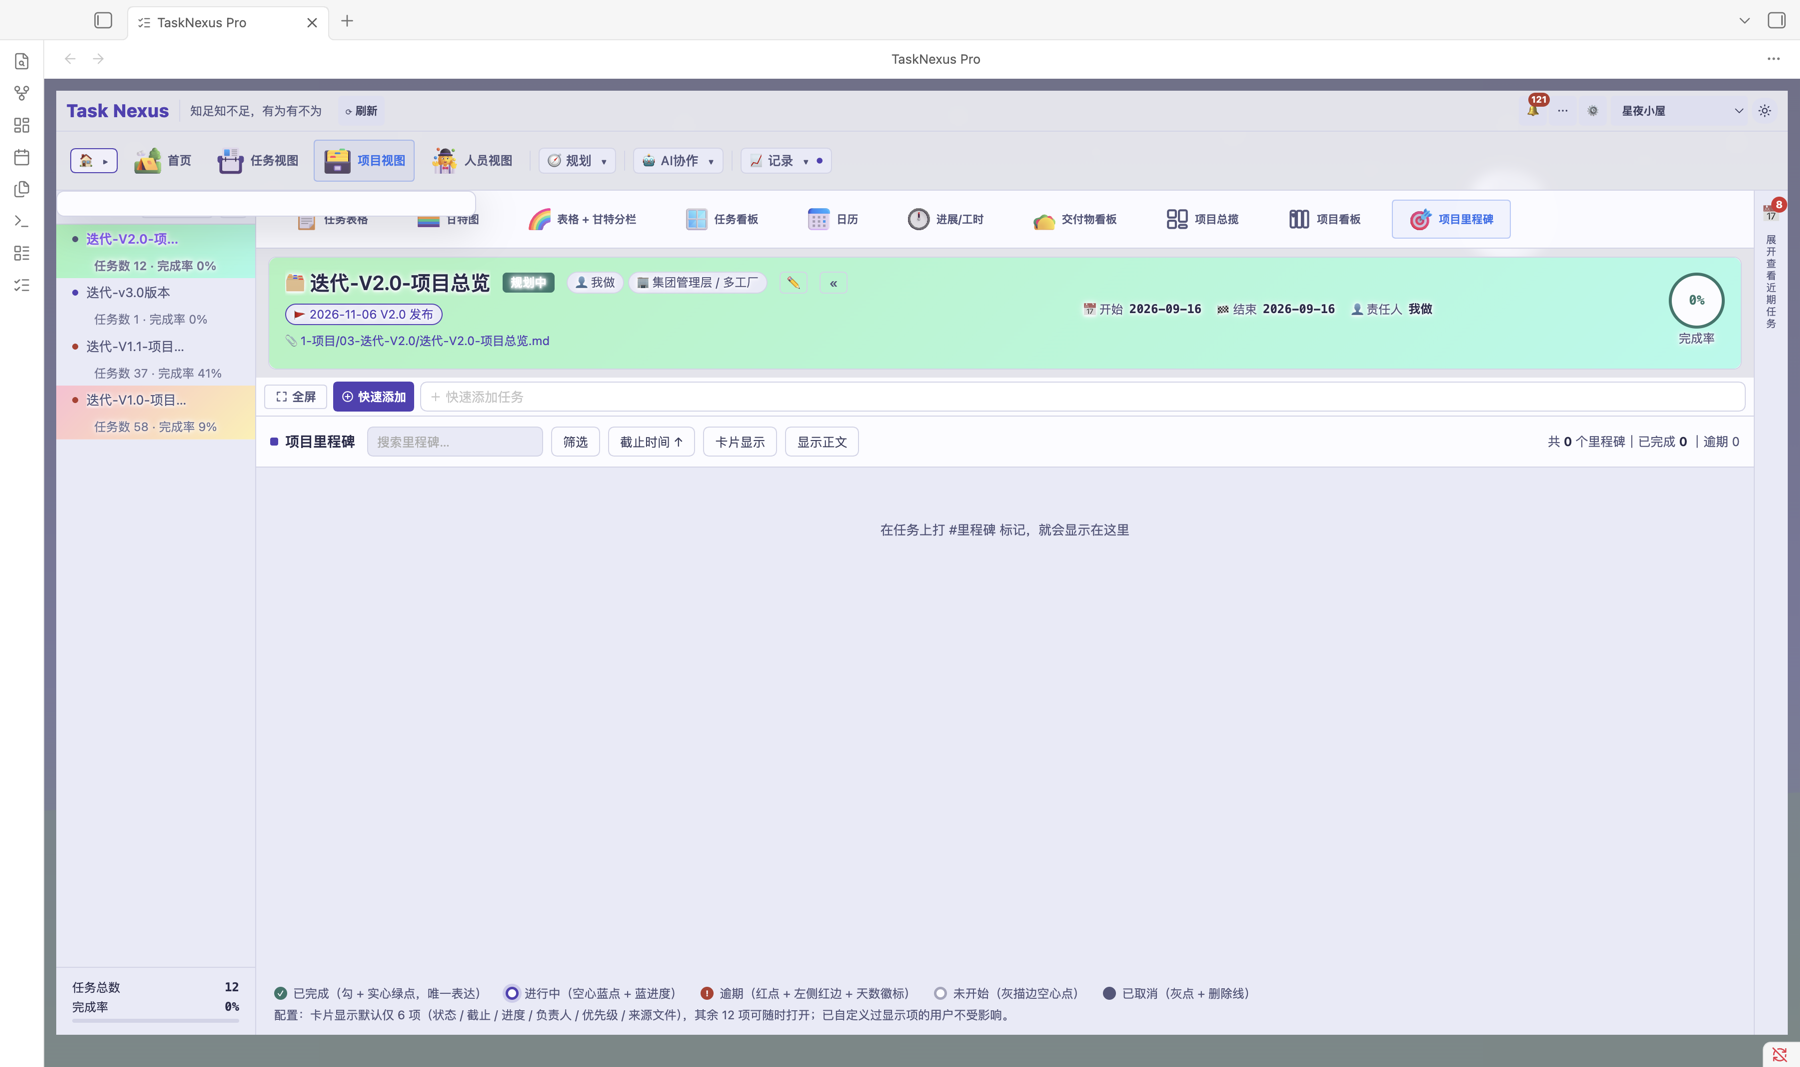
Task: Toggle 卡片显示 mode
Action: click(x=740, y=442)
